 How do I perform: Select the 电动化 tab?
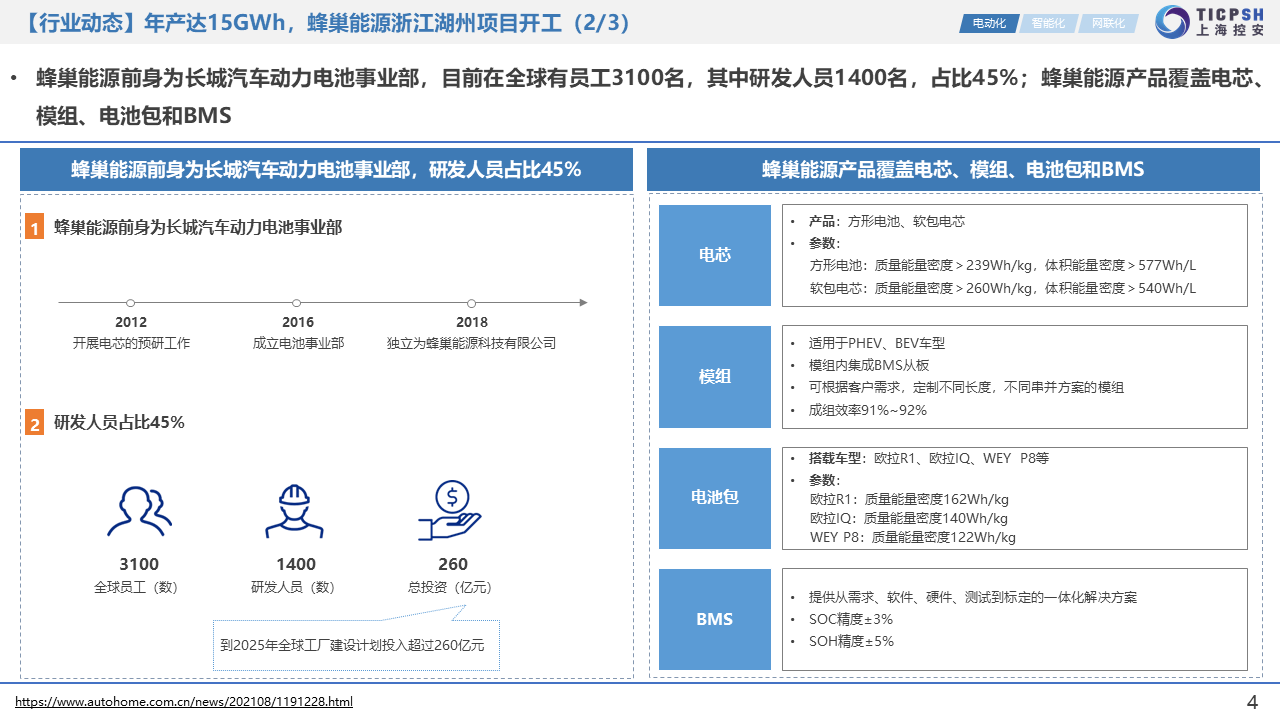[x=988, y=23]
